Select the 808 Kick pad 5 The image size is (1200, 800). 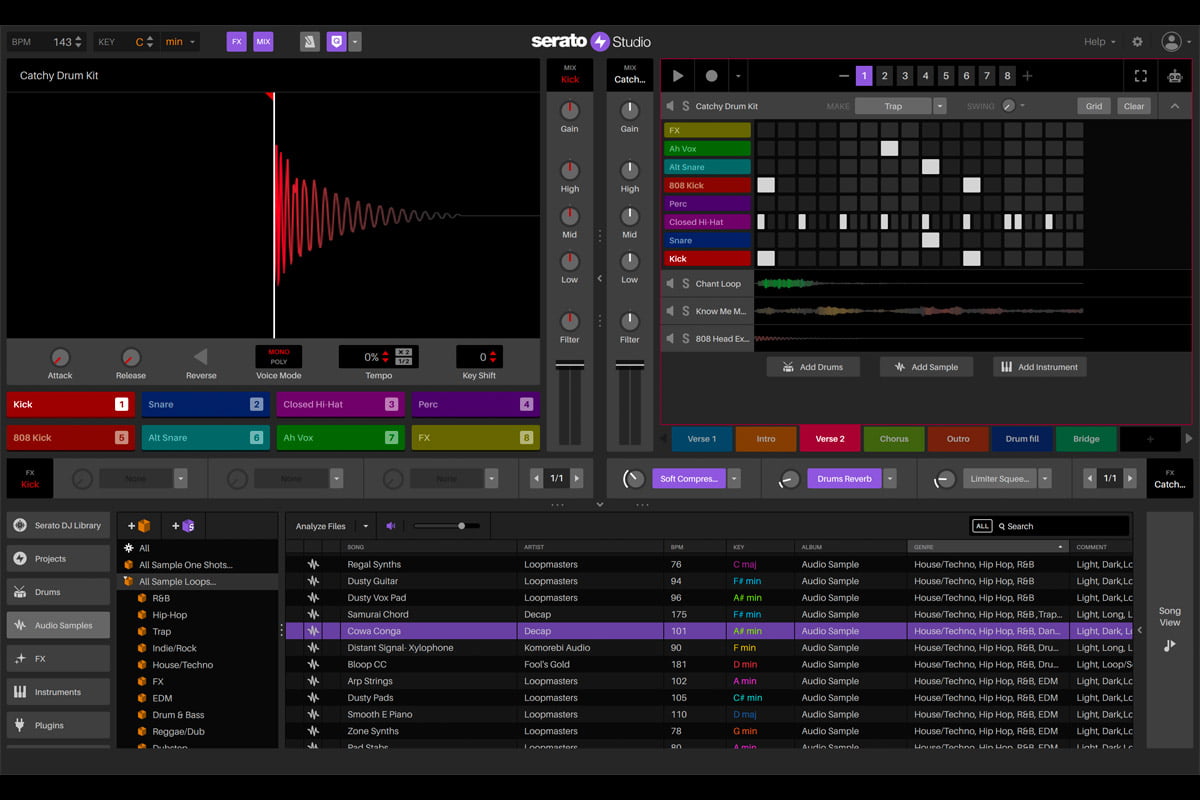[x=71, y=437]
